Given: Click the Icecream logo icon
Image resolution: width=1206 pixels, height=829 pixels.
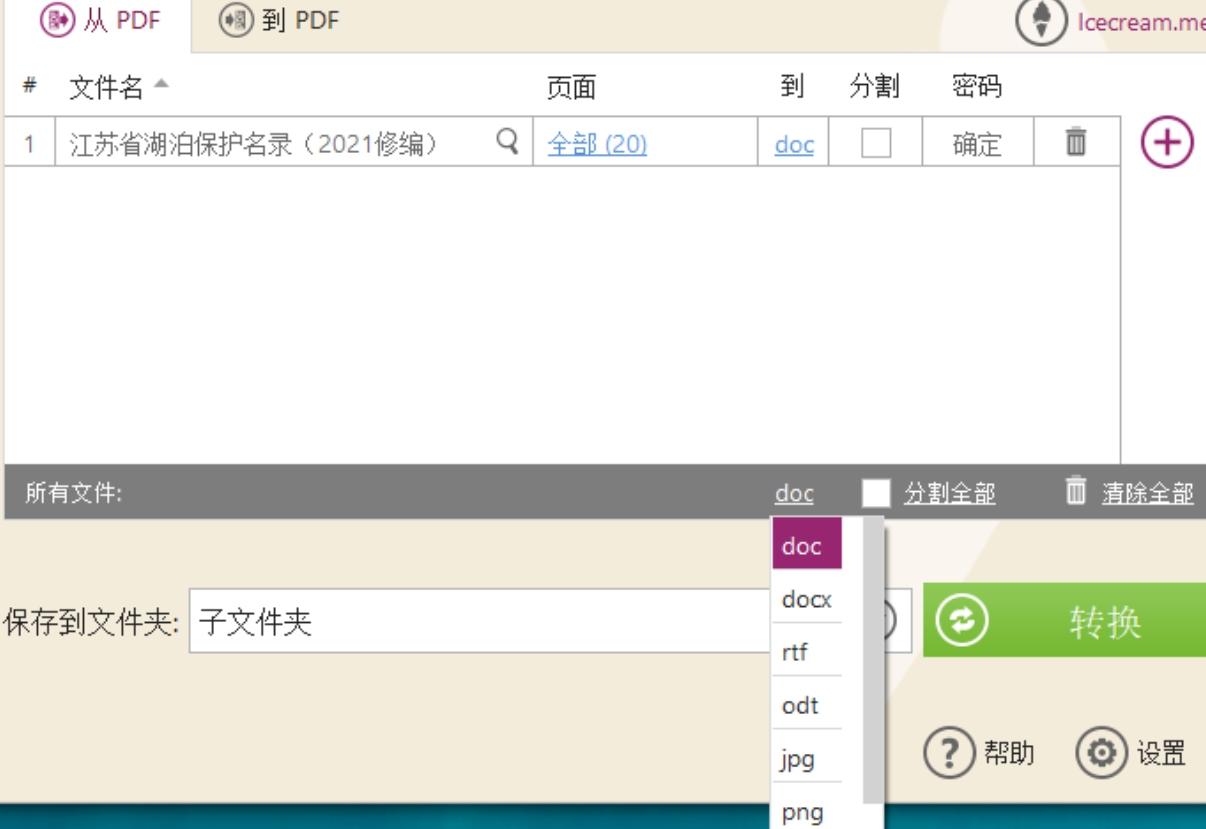Looking at the screenshot, I should click(x=1043, y=22).
